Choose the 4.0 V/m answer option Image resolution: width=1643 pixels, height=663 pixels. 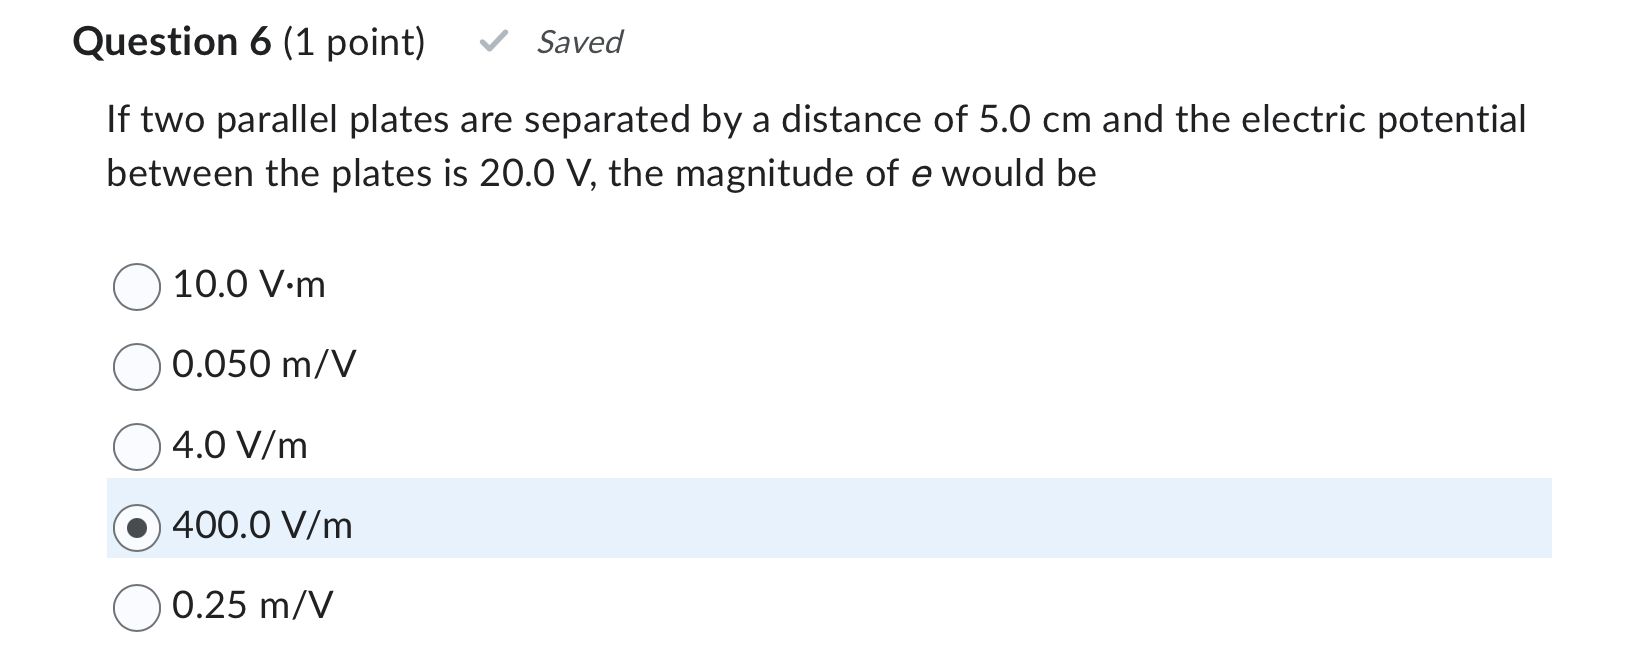136,446
